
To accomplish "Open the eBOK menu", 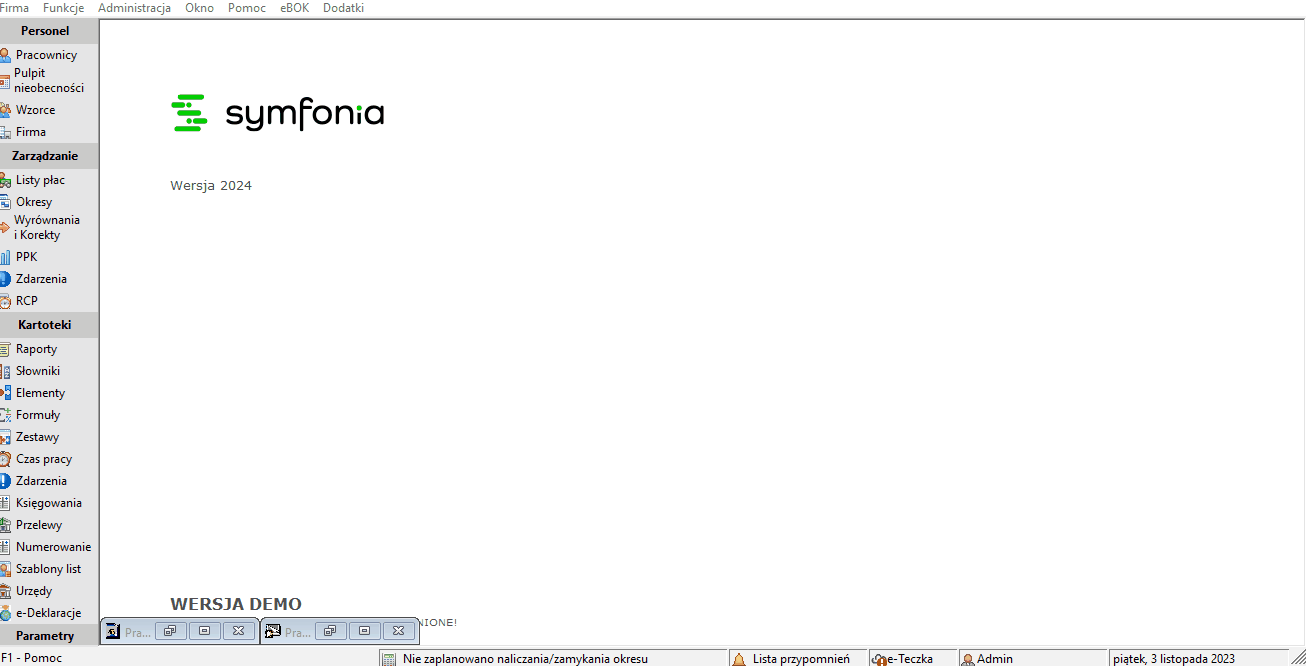I will [294, 8].
